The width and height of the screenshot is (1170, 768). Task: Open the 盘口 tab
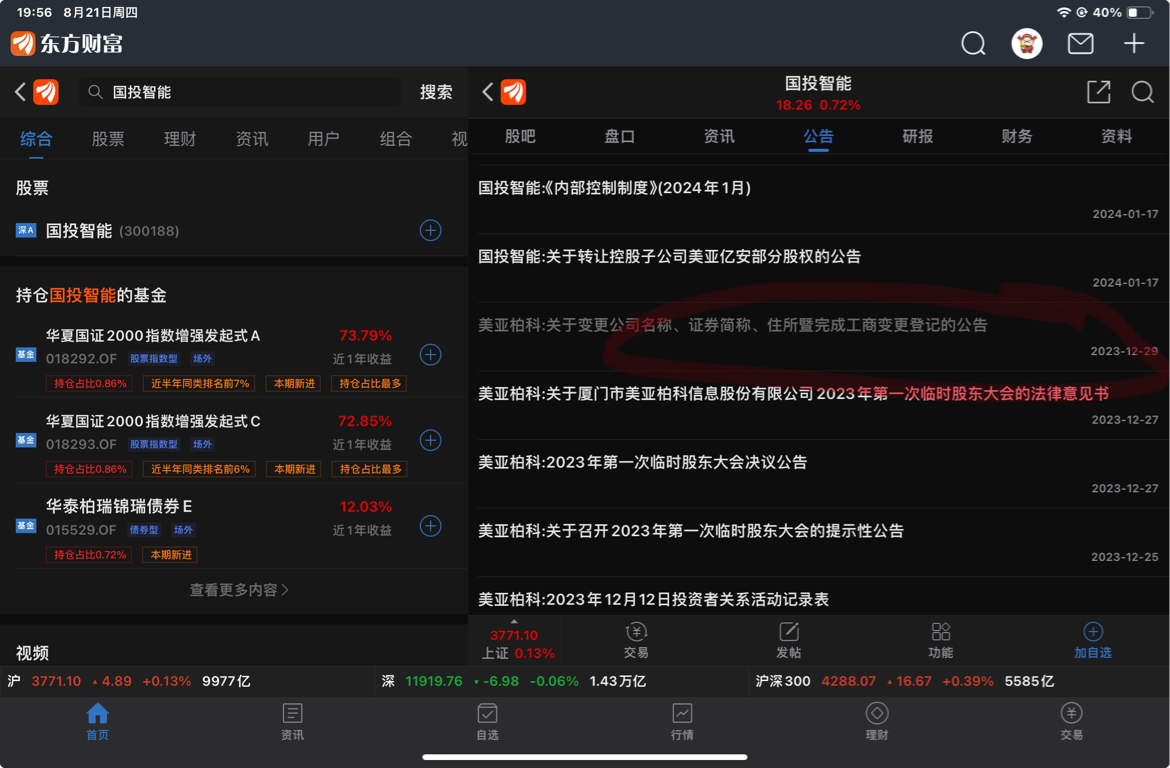(x=619, y=137)
